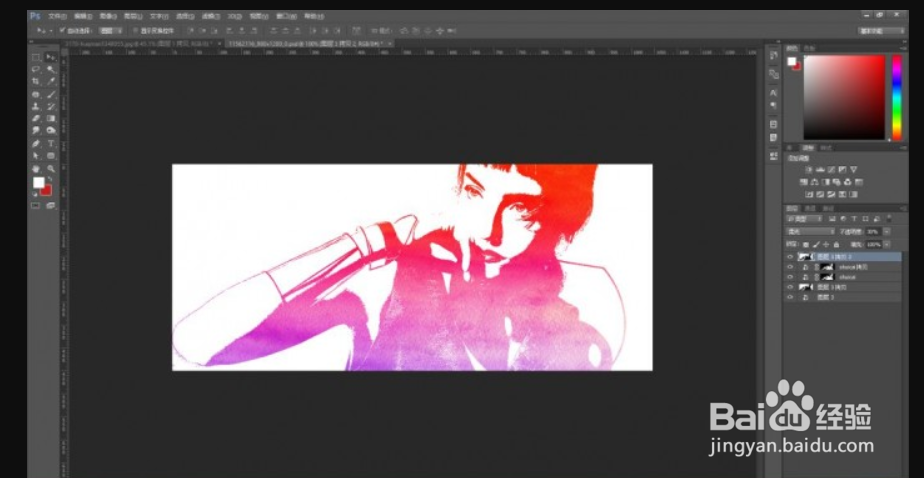Image resolution: width=924 pixels, height=478 pixels.
Task: Swap foreground and background colors
Action: pos(50,179)
